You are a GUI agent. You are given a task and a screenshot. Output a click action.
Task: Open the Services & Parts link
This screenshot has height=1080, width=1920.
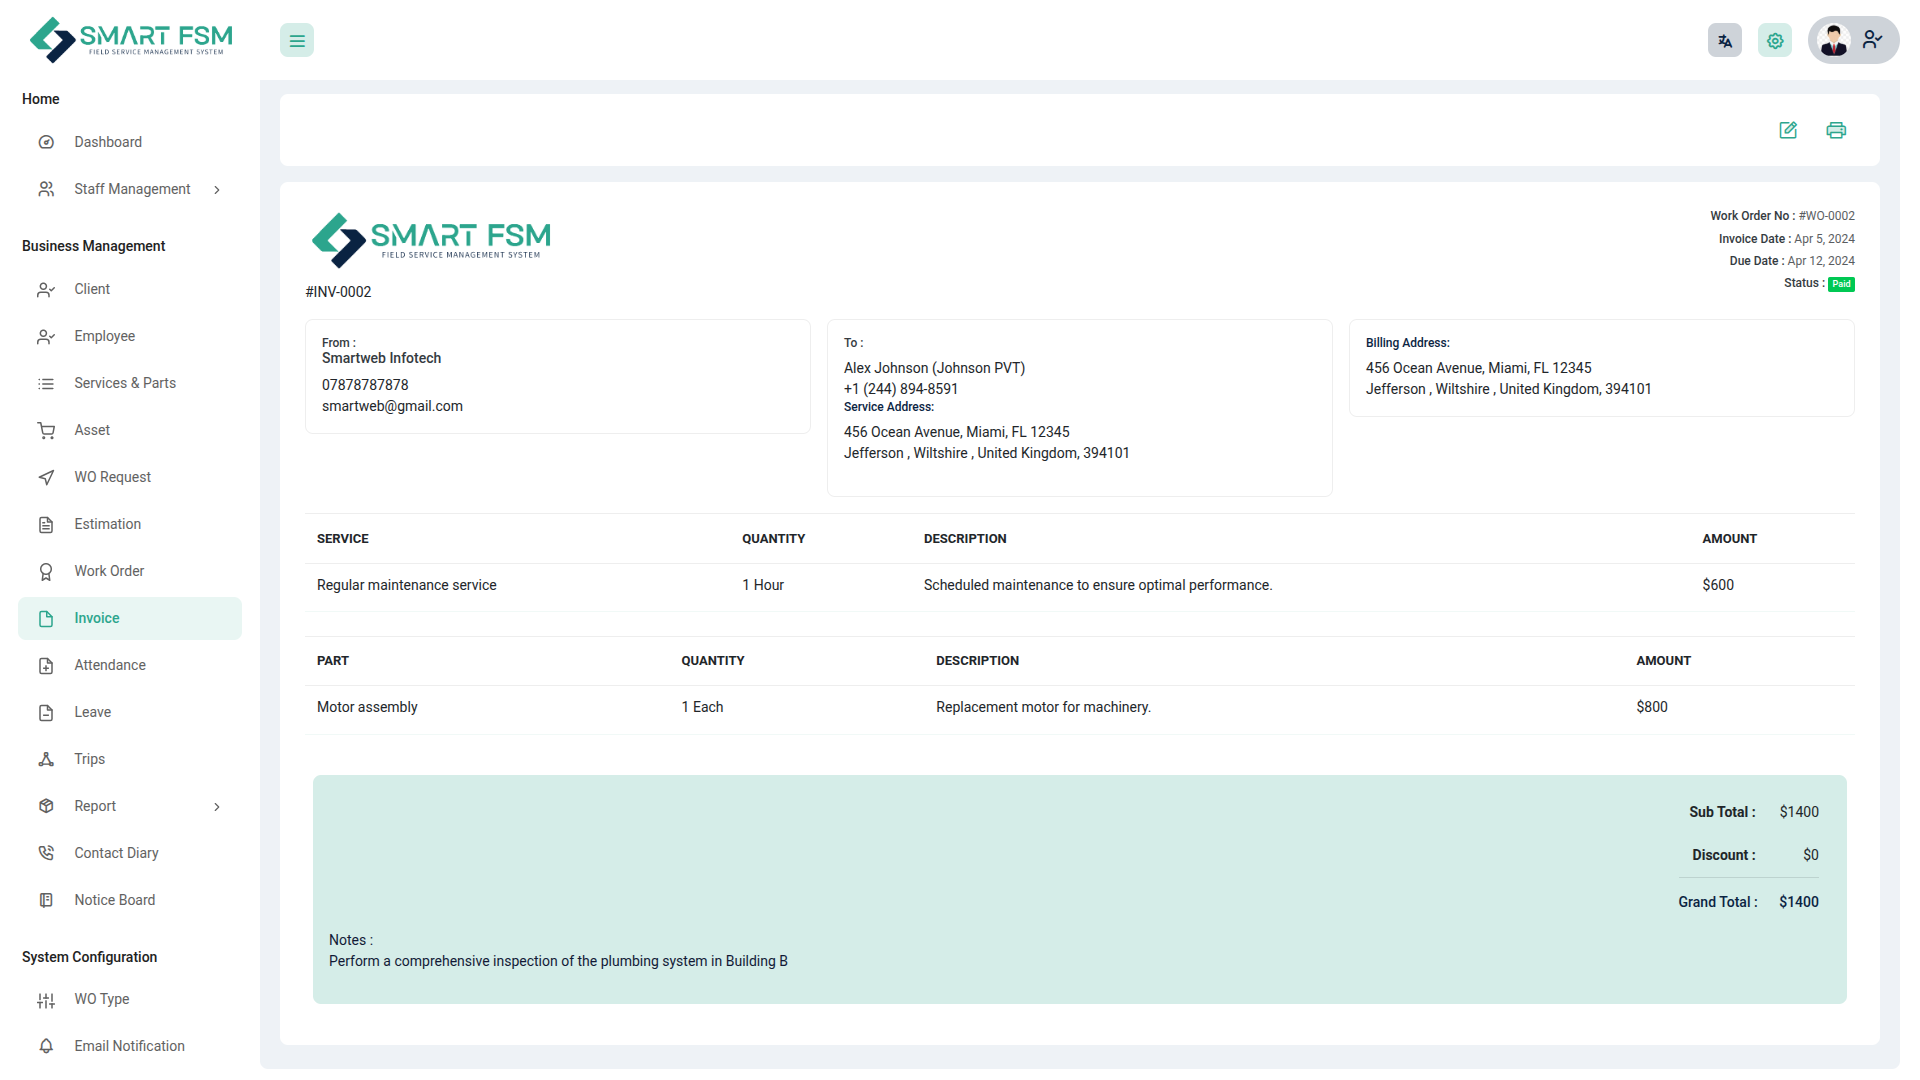point(125,383)
